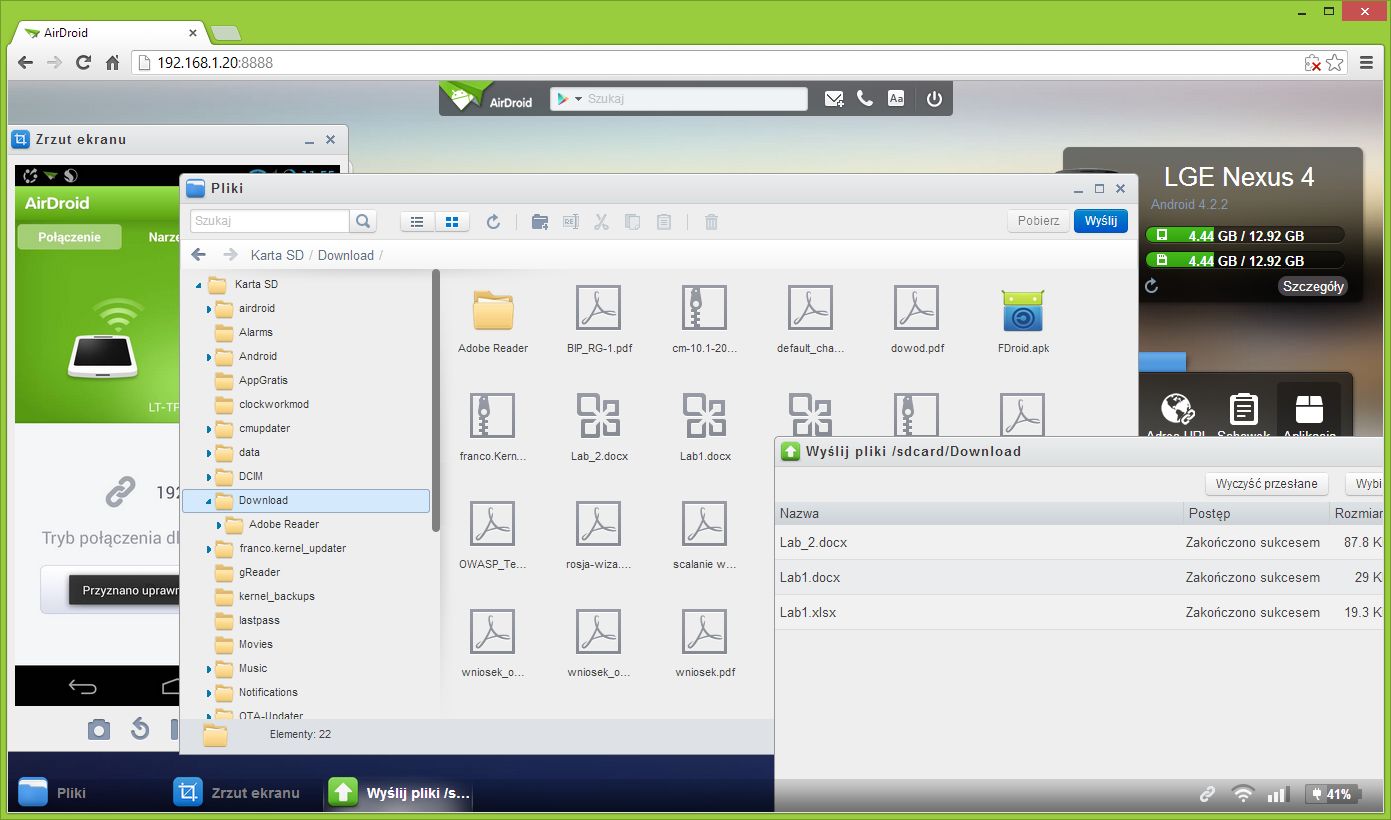Switch to Pliki in bottom taskbar
This screenshot has height=820, width=1391.
tap(53, 793)
